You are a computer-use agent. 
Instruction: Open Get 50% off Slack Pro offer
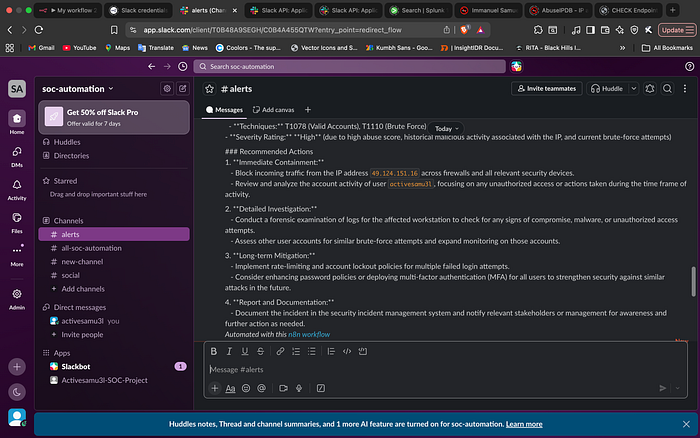coord(114,117)
